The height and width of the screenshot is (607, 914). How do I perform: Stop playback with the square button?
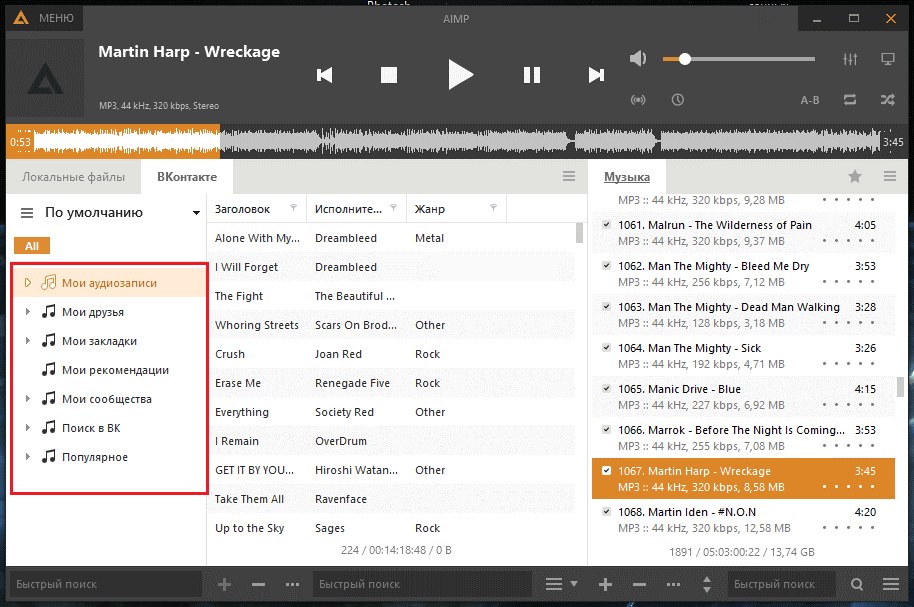pos(389,75)
